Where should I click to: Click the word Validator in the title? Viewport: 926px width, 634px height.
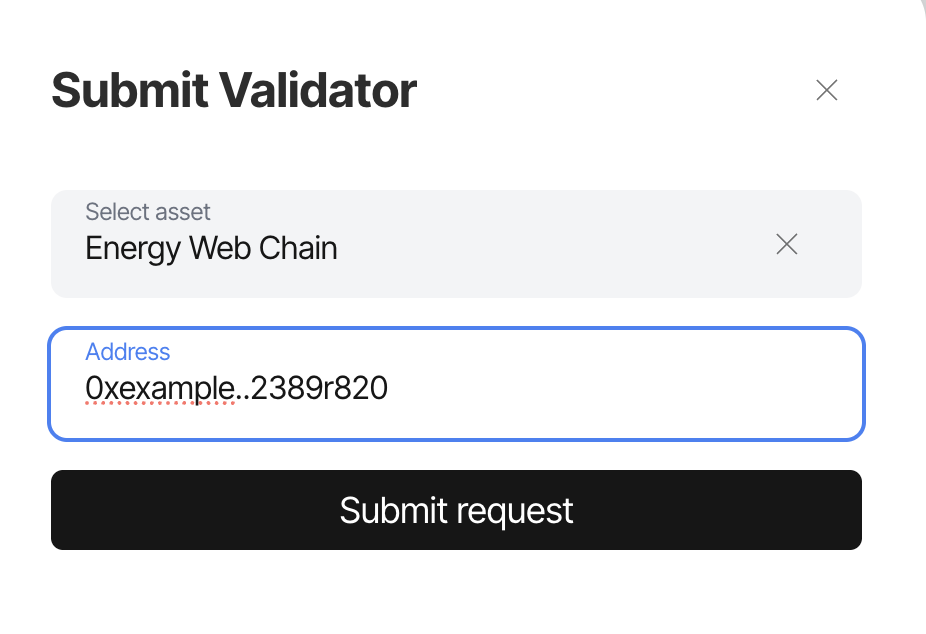[318, 91]
